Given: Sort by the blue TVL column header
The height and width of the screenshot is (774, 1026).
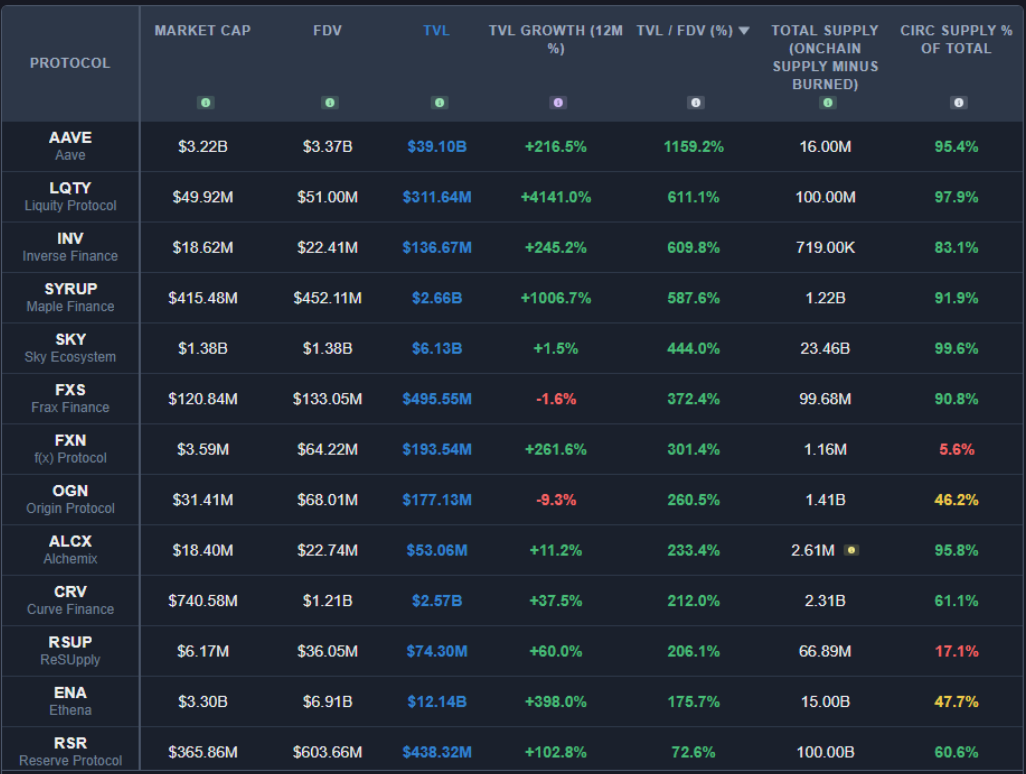Looking at the screenshot, I should pos(436,31).
